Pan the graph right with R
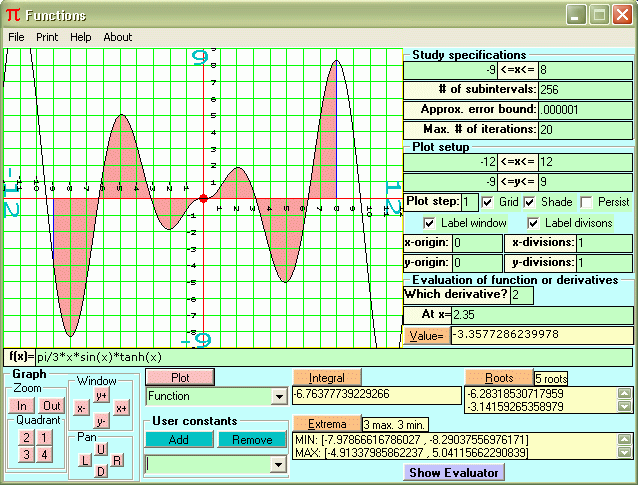638x485 pixels. click(117, 460)
